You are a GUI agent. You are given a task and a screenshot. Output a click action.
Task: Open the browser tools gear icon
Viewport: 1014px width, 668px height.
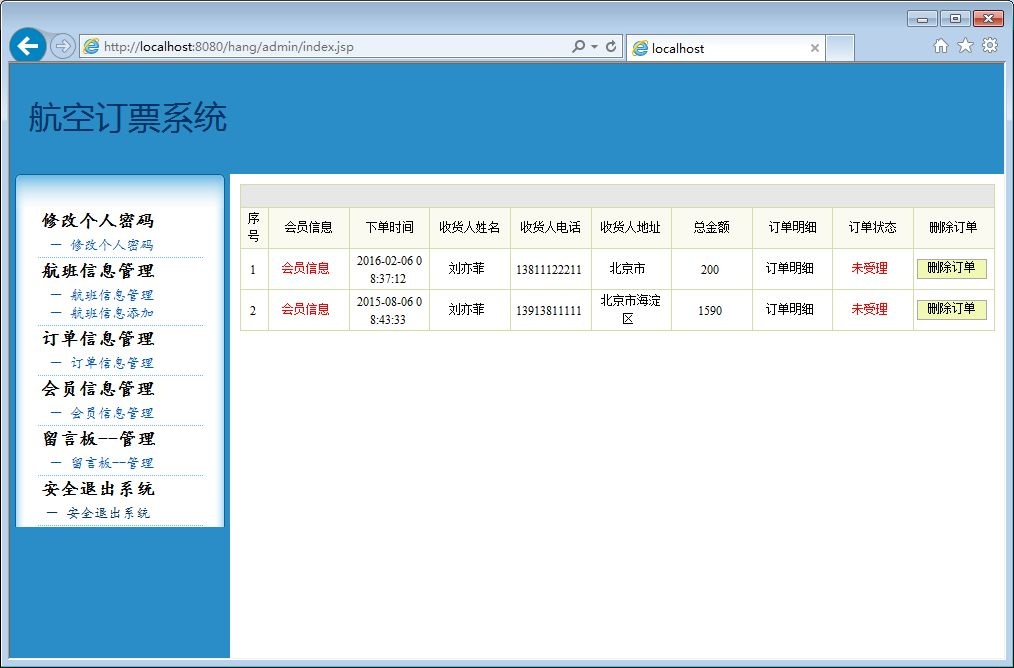click(990, 45)
